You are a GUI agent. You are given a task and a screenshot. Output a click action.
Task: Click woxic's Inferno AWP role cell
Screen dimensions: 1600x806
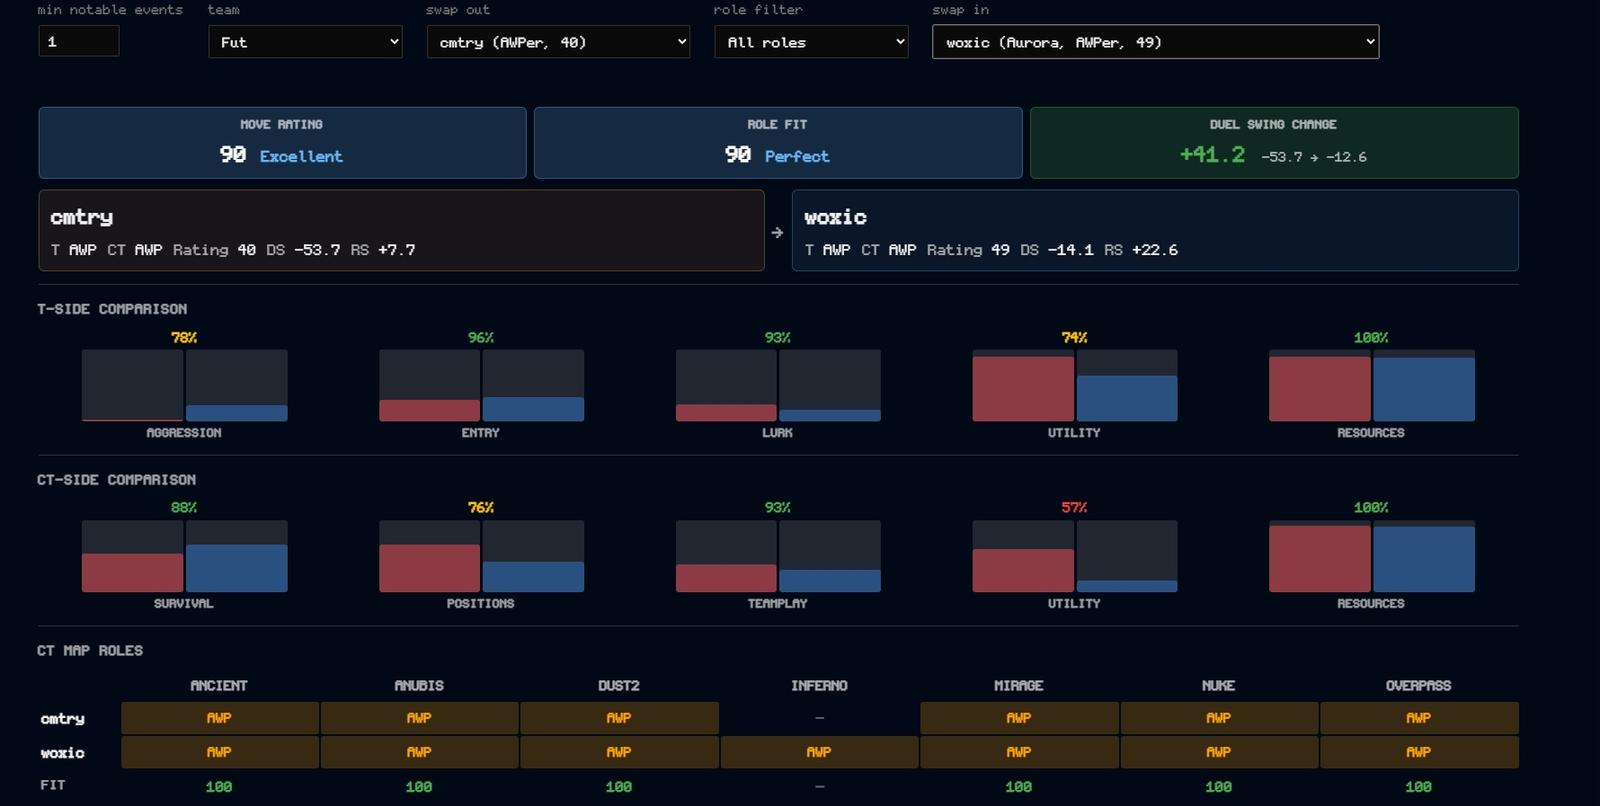click(x=819, y=752)
